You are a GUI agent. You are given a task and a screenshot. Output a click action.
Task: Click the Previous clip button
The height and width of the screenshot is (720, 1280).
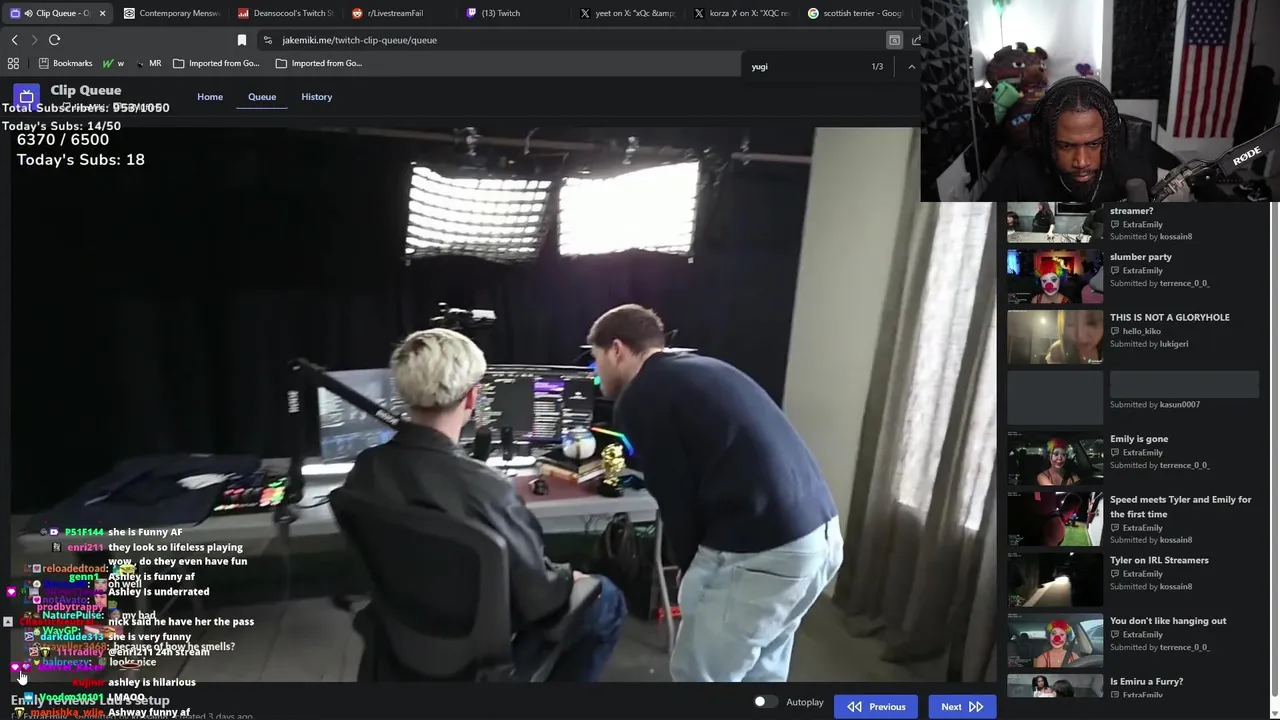coord(876,707)
